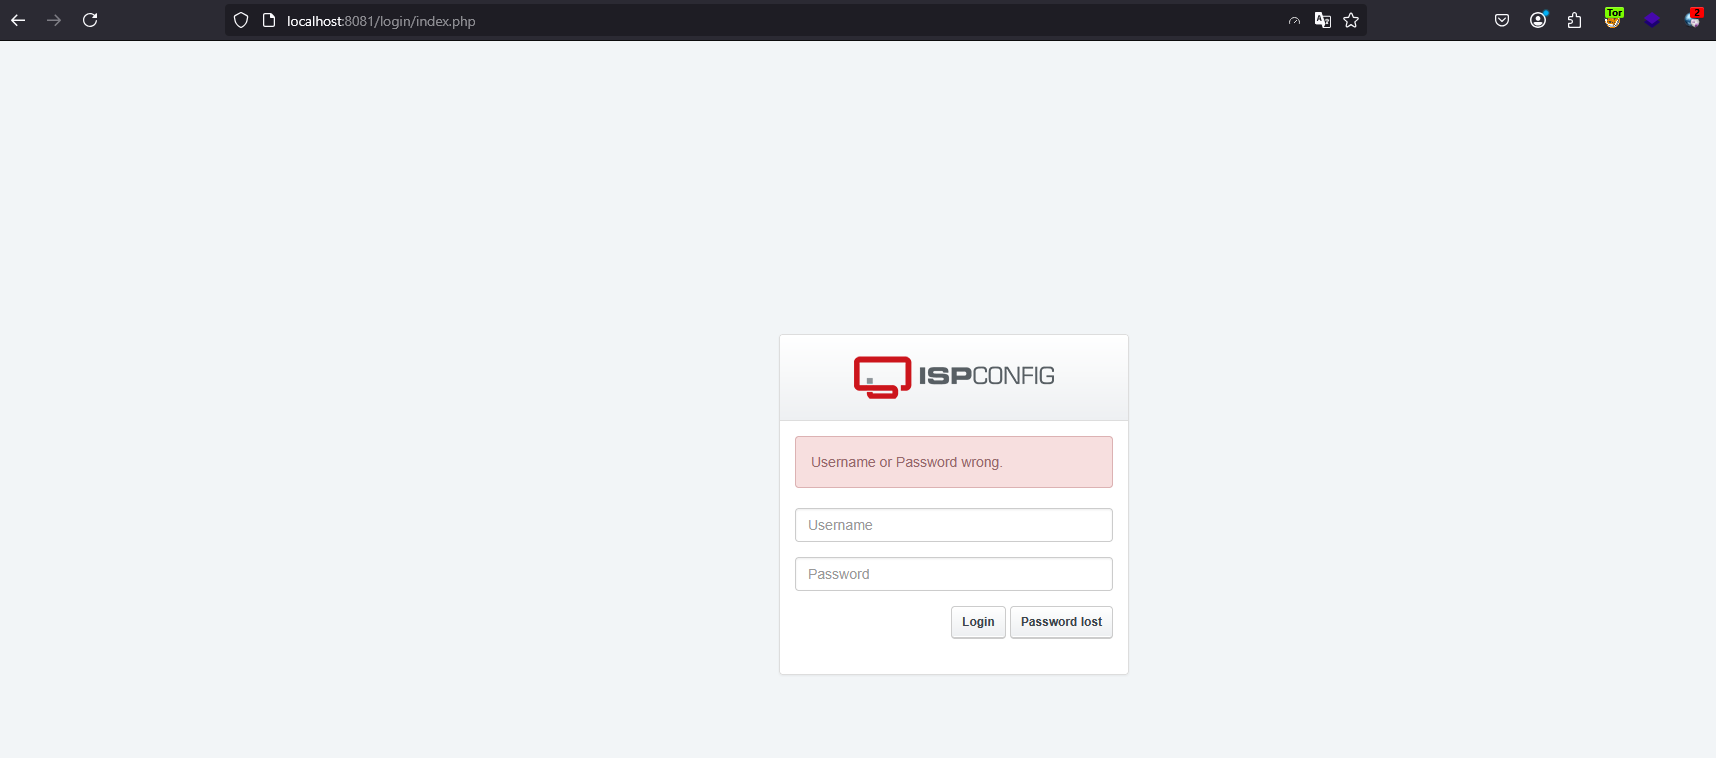Open the Tor extension icon
Viewport: 1716px width, 758px height.
1613,18
